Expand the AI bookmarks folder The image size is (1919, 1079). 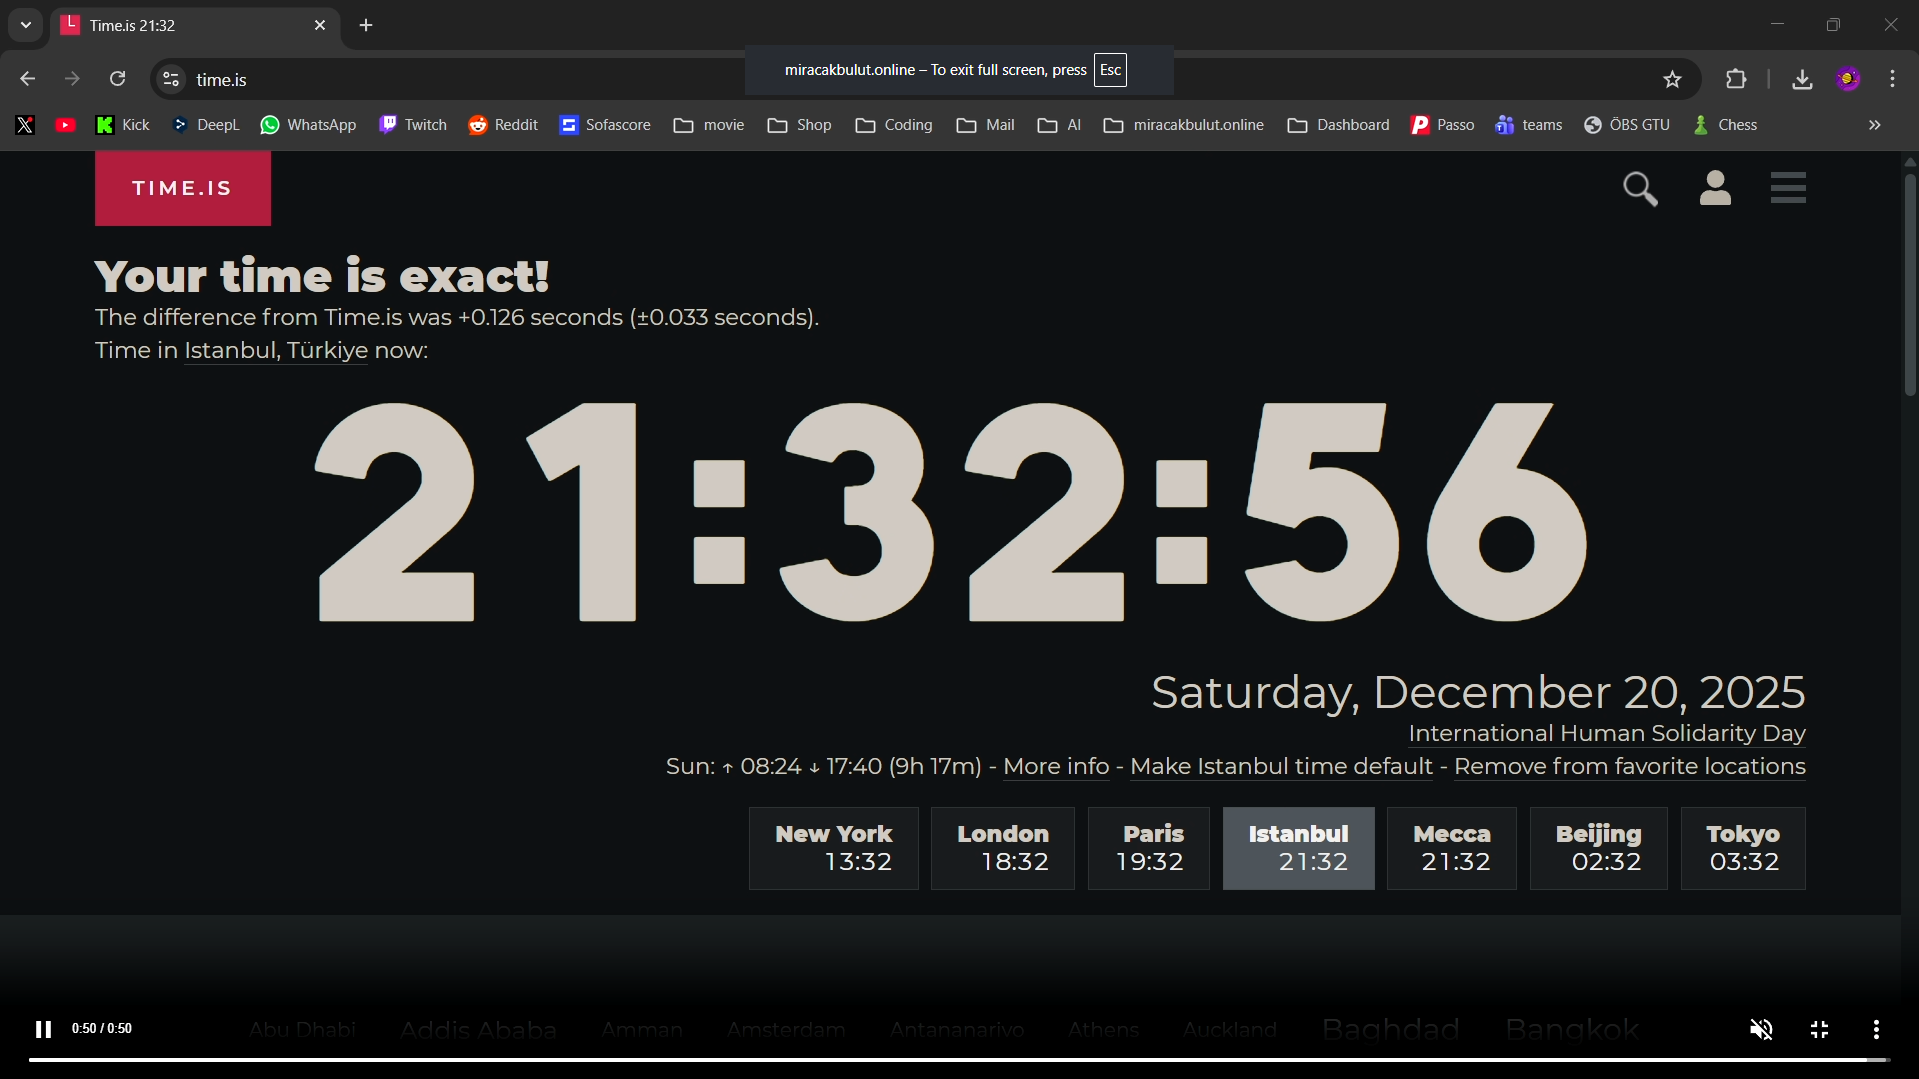tap(1059, 125)
